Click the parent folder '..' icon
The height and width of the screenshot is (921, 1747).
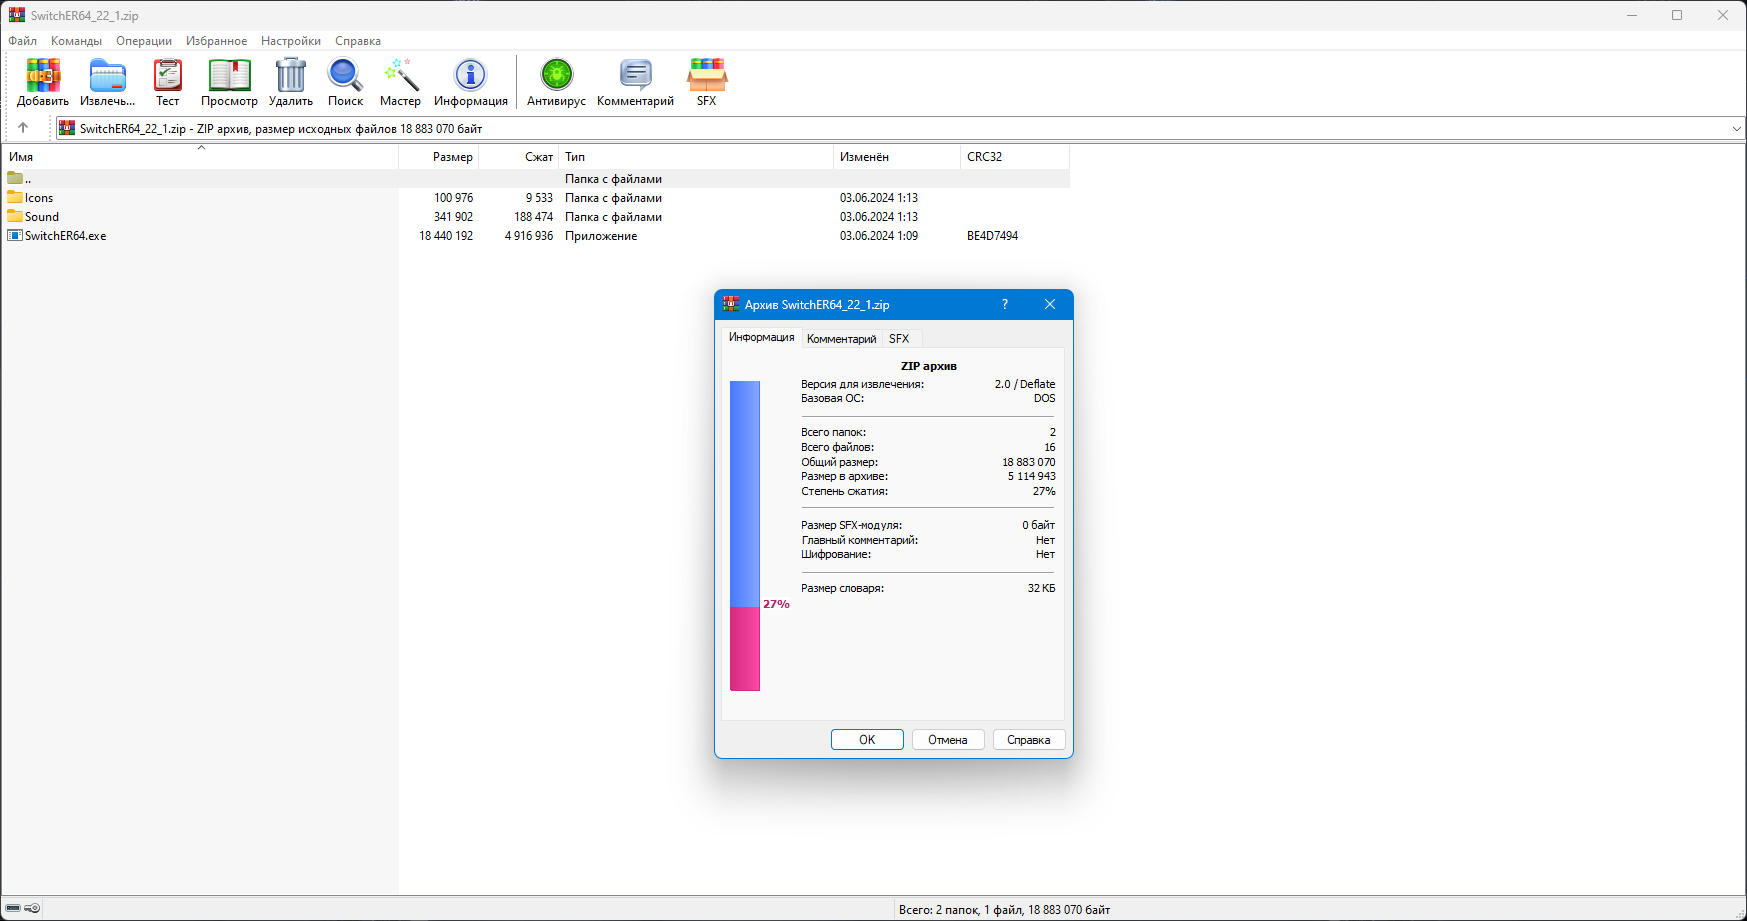(x=15, y=178)
